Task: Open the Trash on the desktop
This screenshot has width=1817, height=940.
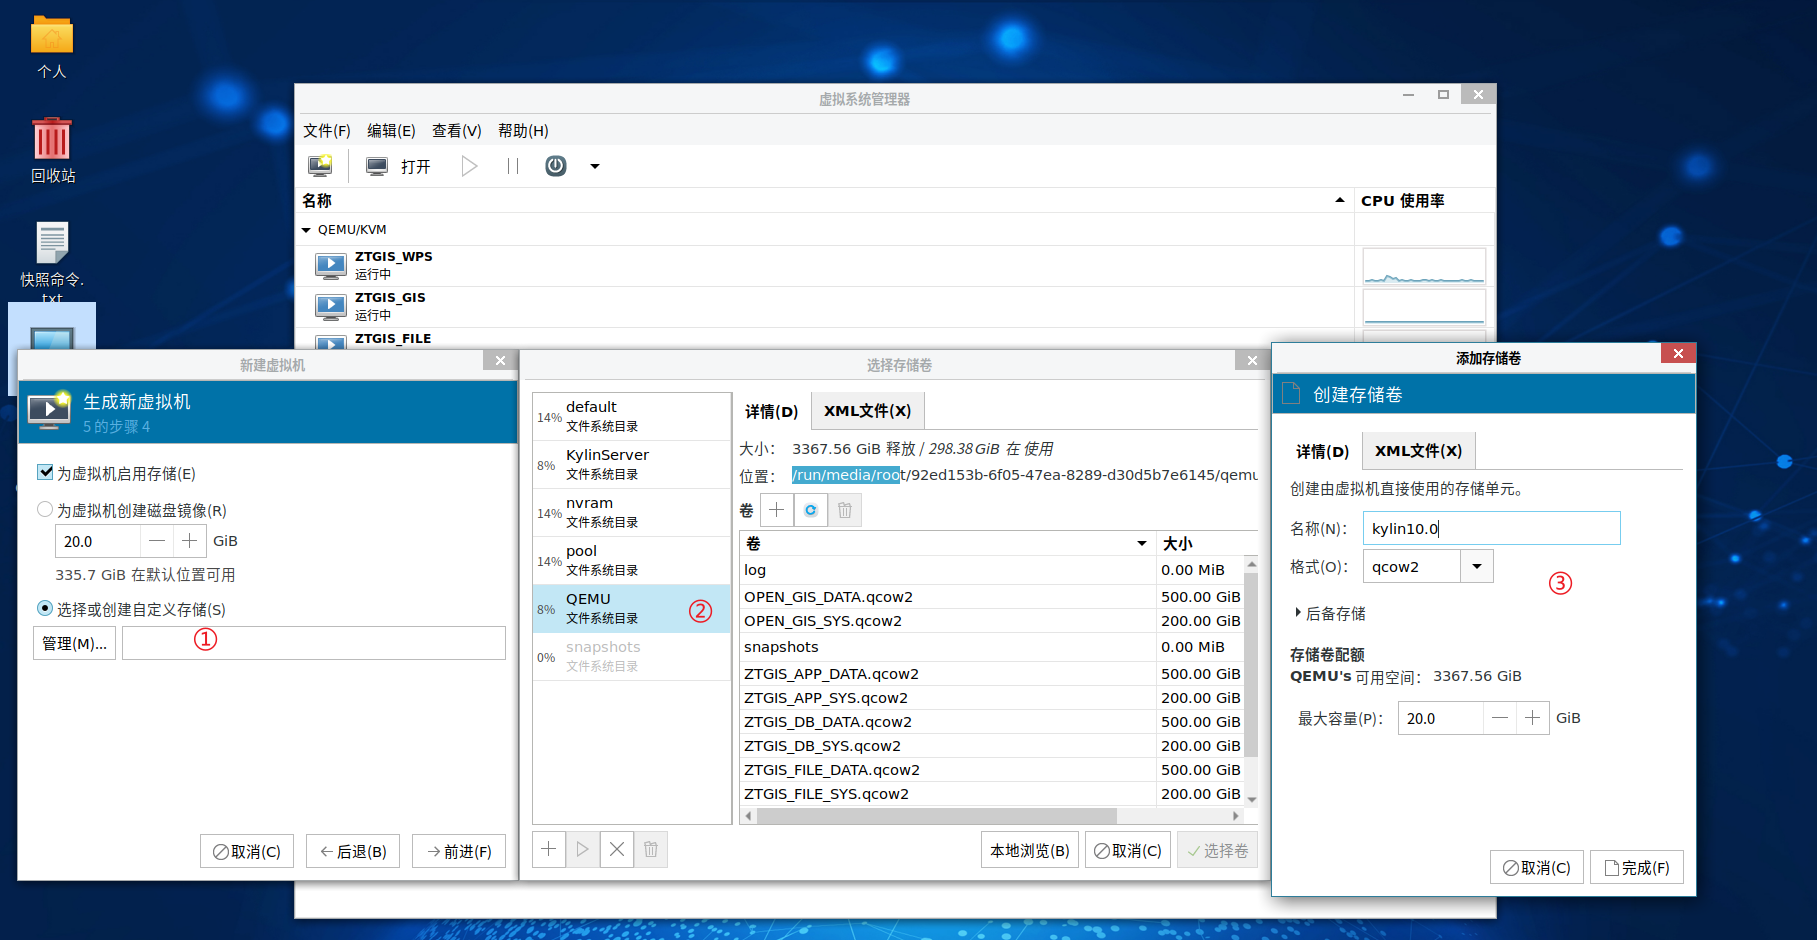Action: click(x=51, y=140)
